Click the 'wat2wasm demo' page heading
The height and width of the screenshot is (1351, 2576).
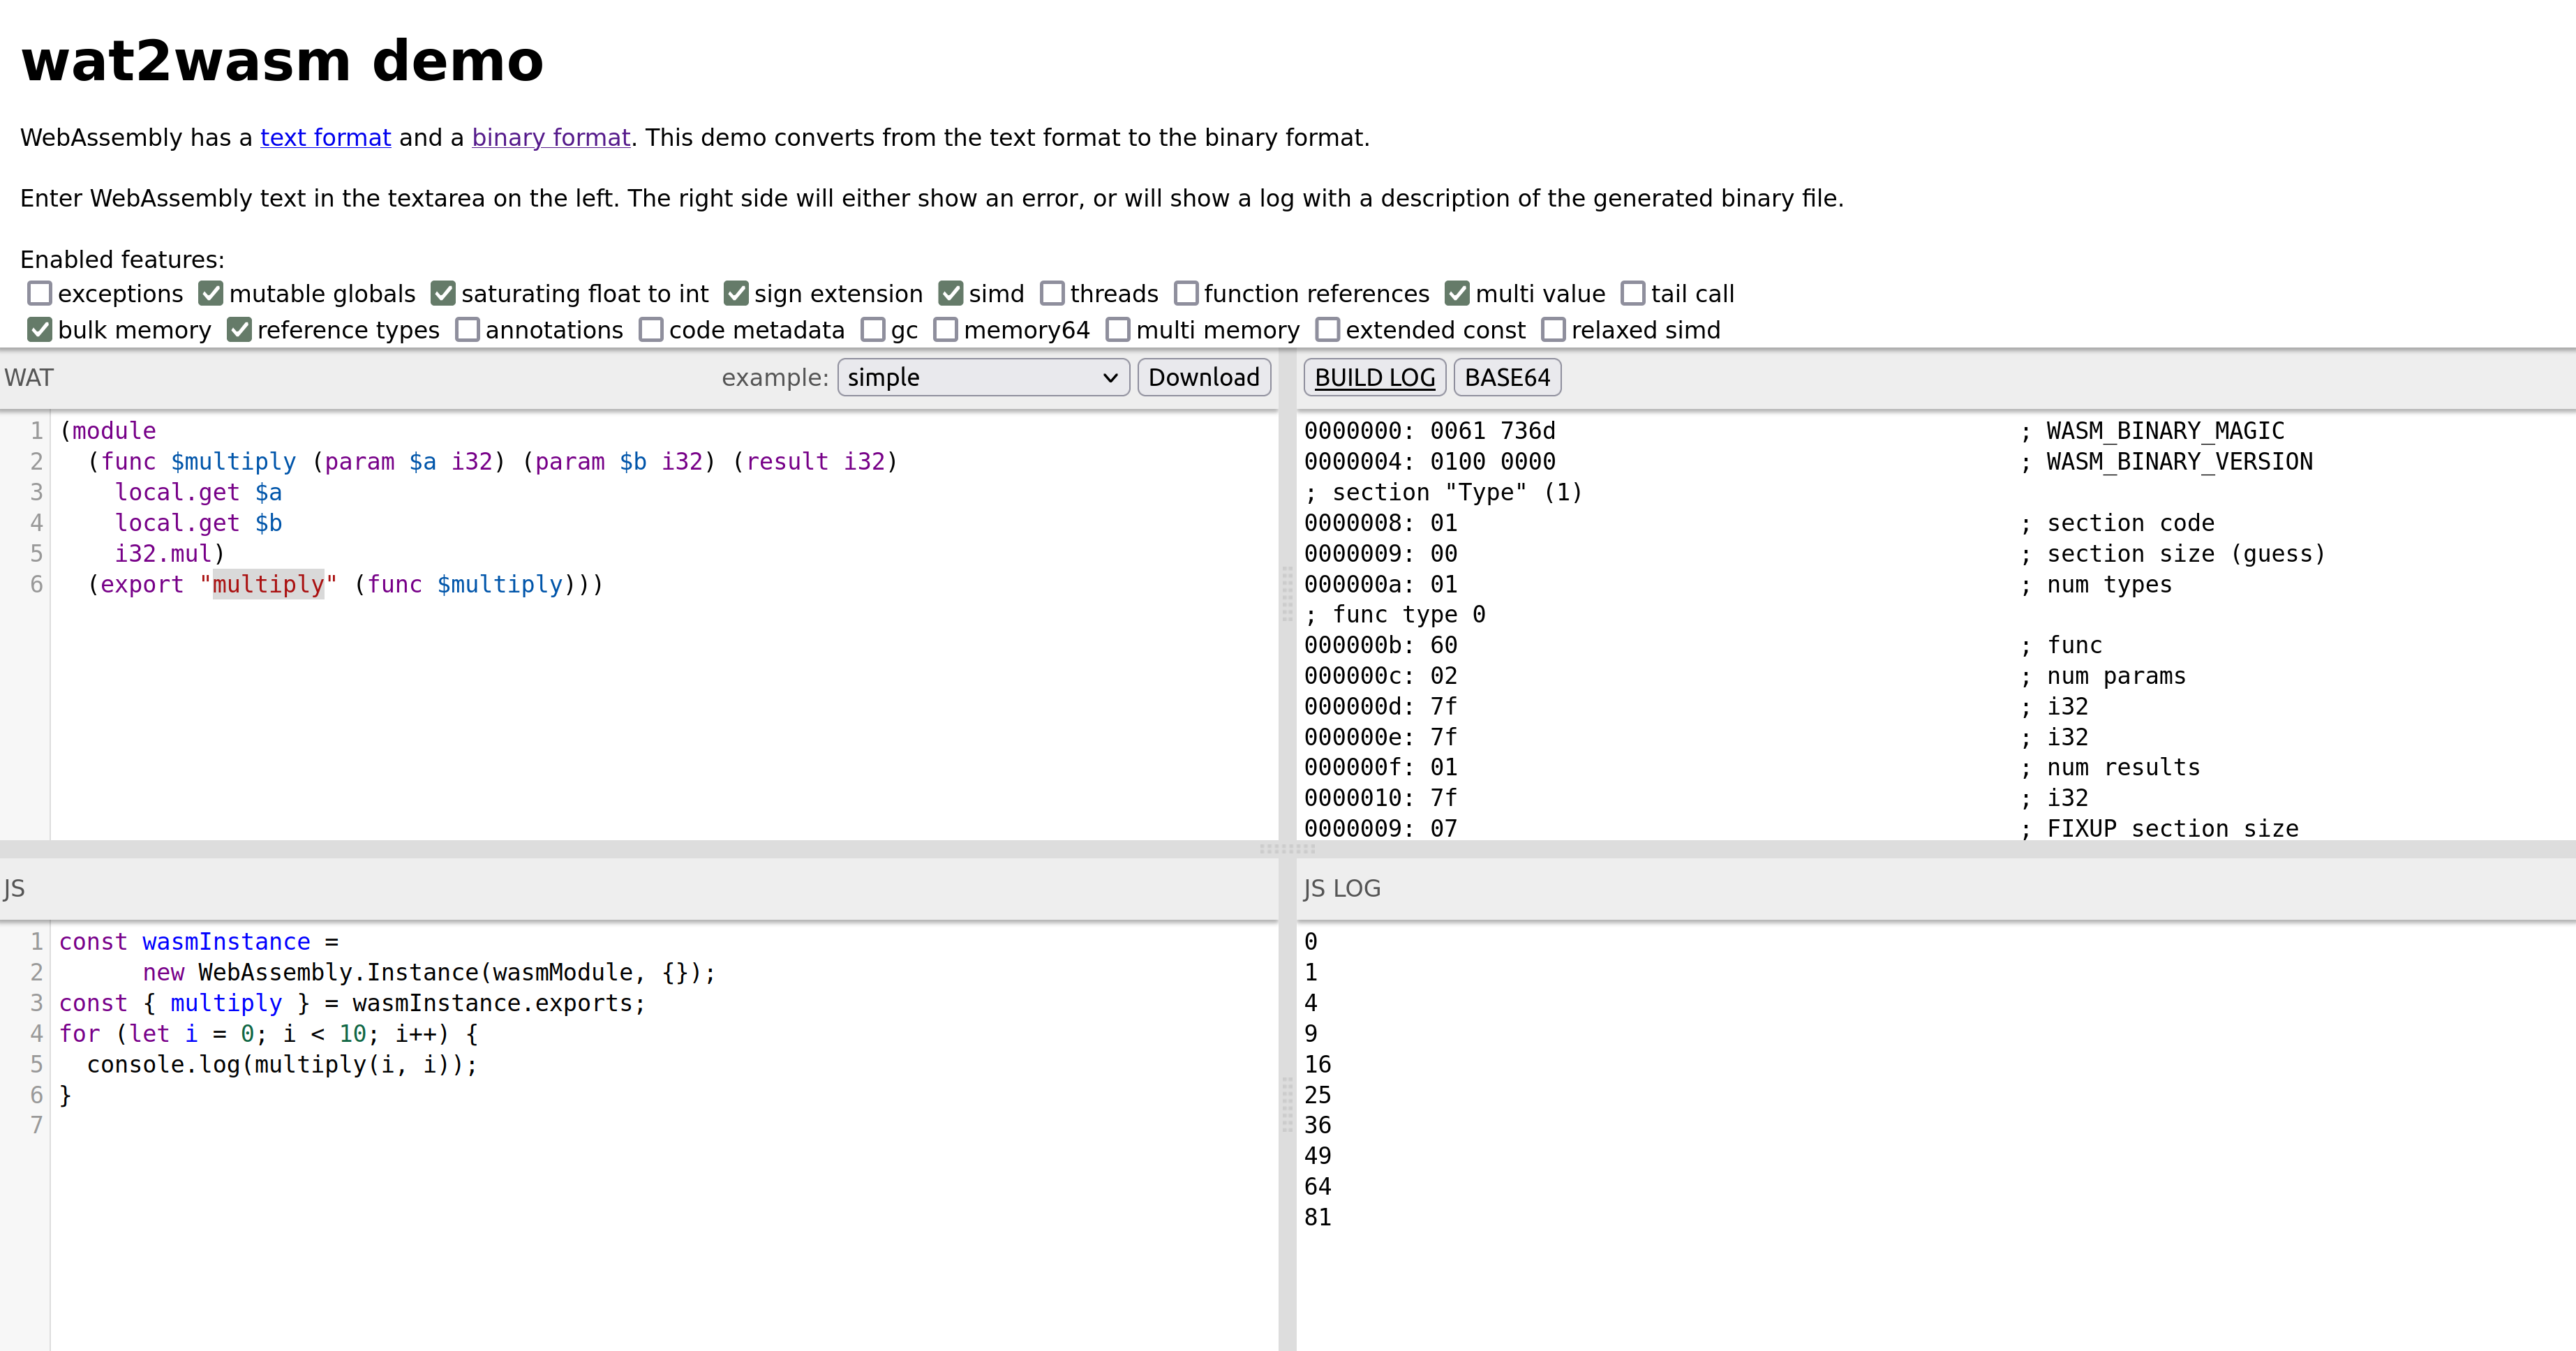pyautogui.click(x=282, y=60)
